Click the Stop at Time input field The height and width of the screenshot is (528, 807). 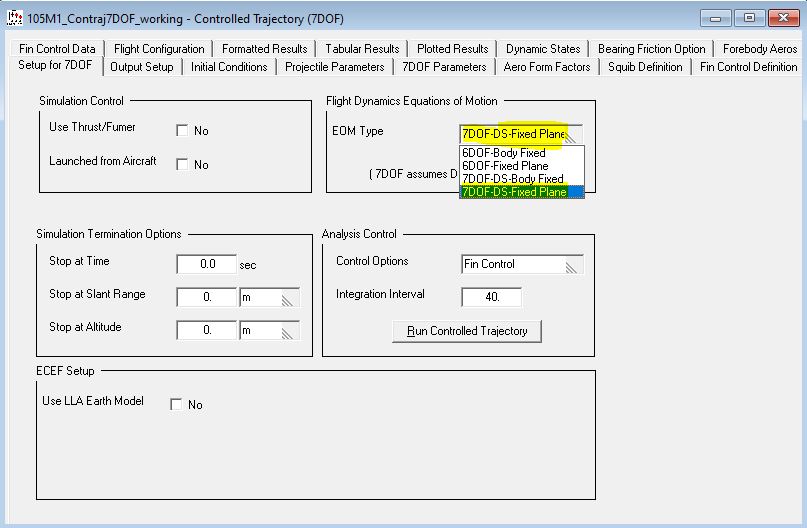[206, 265]
